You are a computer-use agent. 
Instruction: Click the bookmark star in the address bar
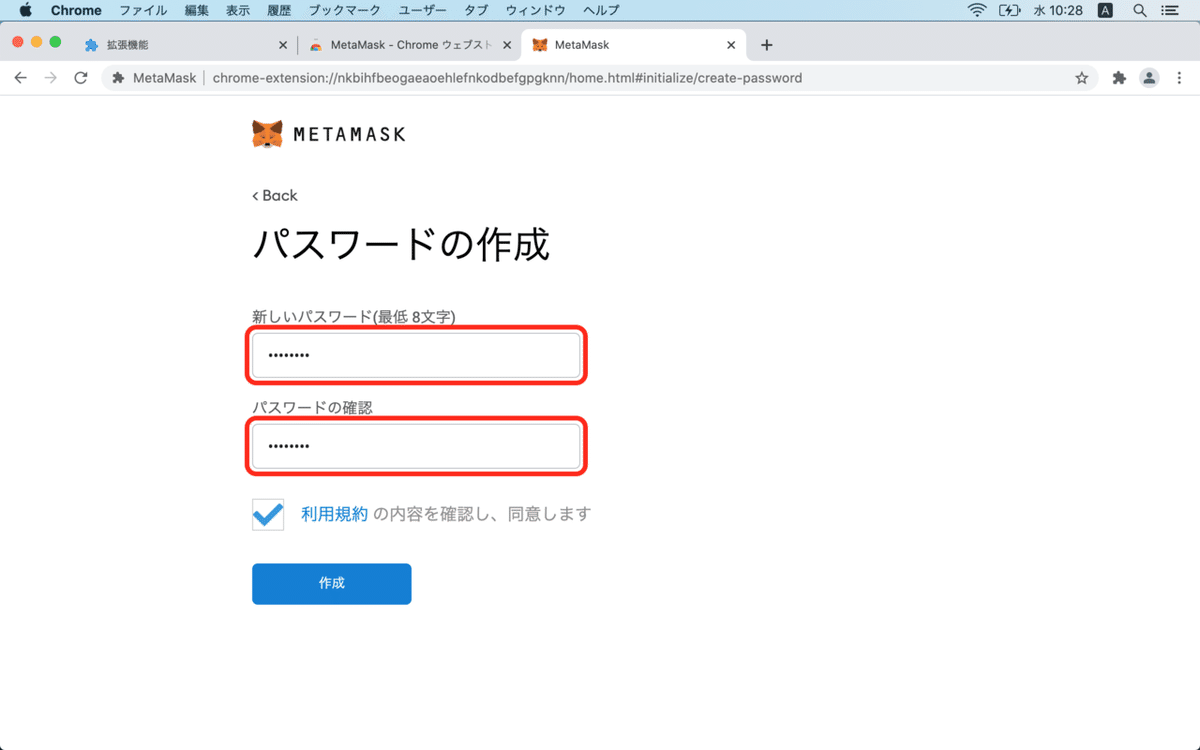[1081, 77]
